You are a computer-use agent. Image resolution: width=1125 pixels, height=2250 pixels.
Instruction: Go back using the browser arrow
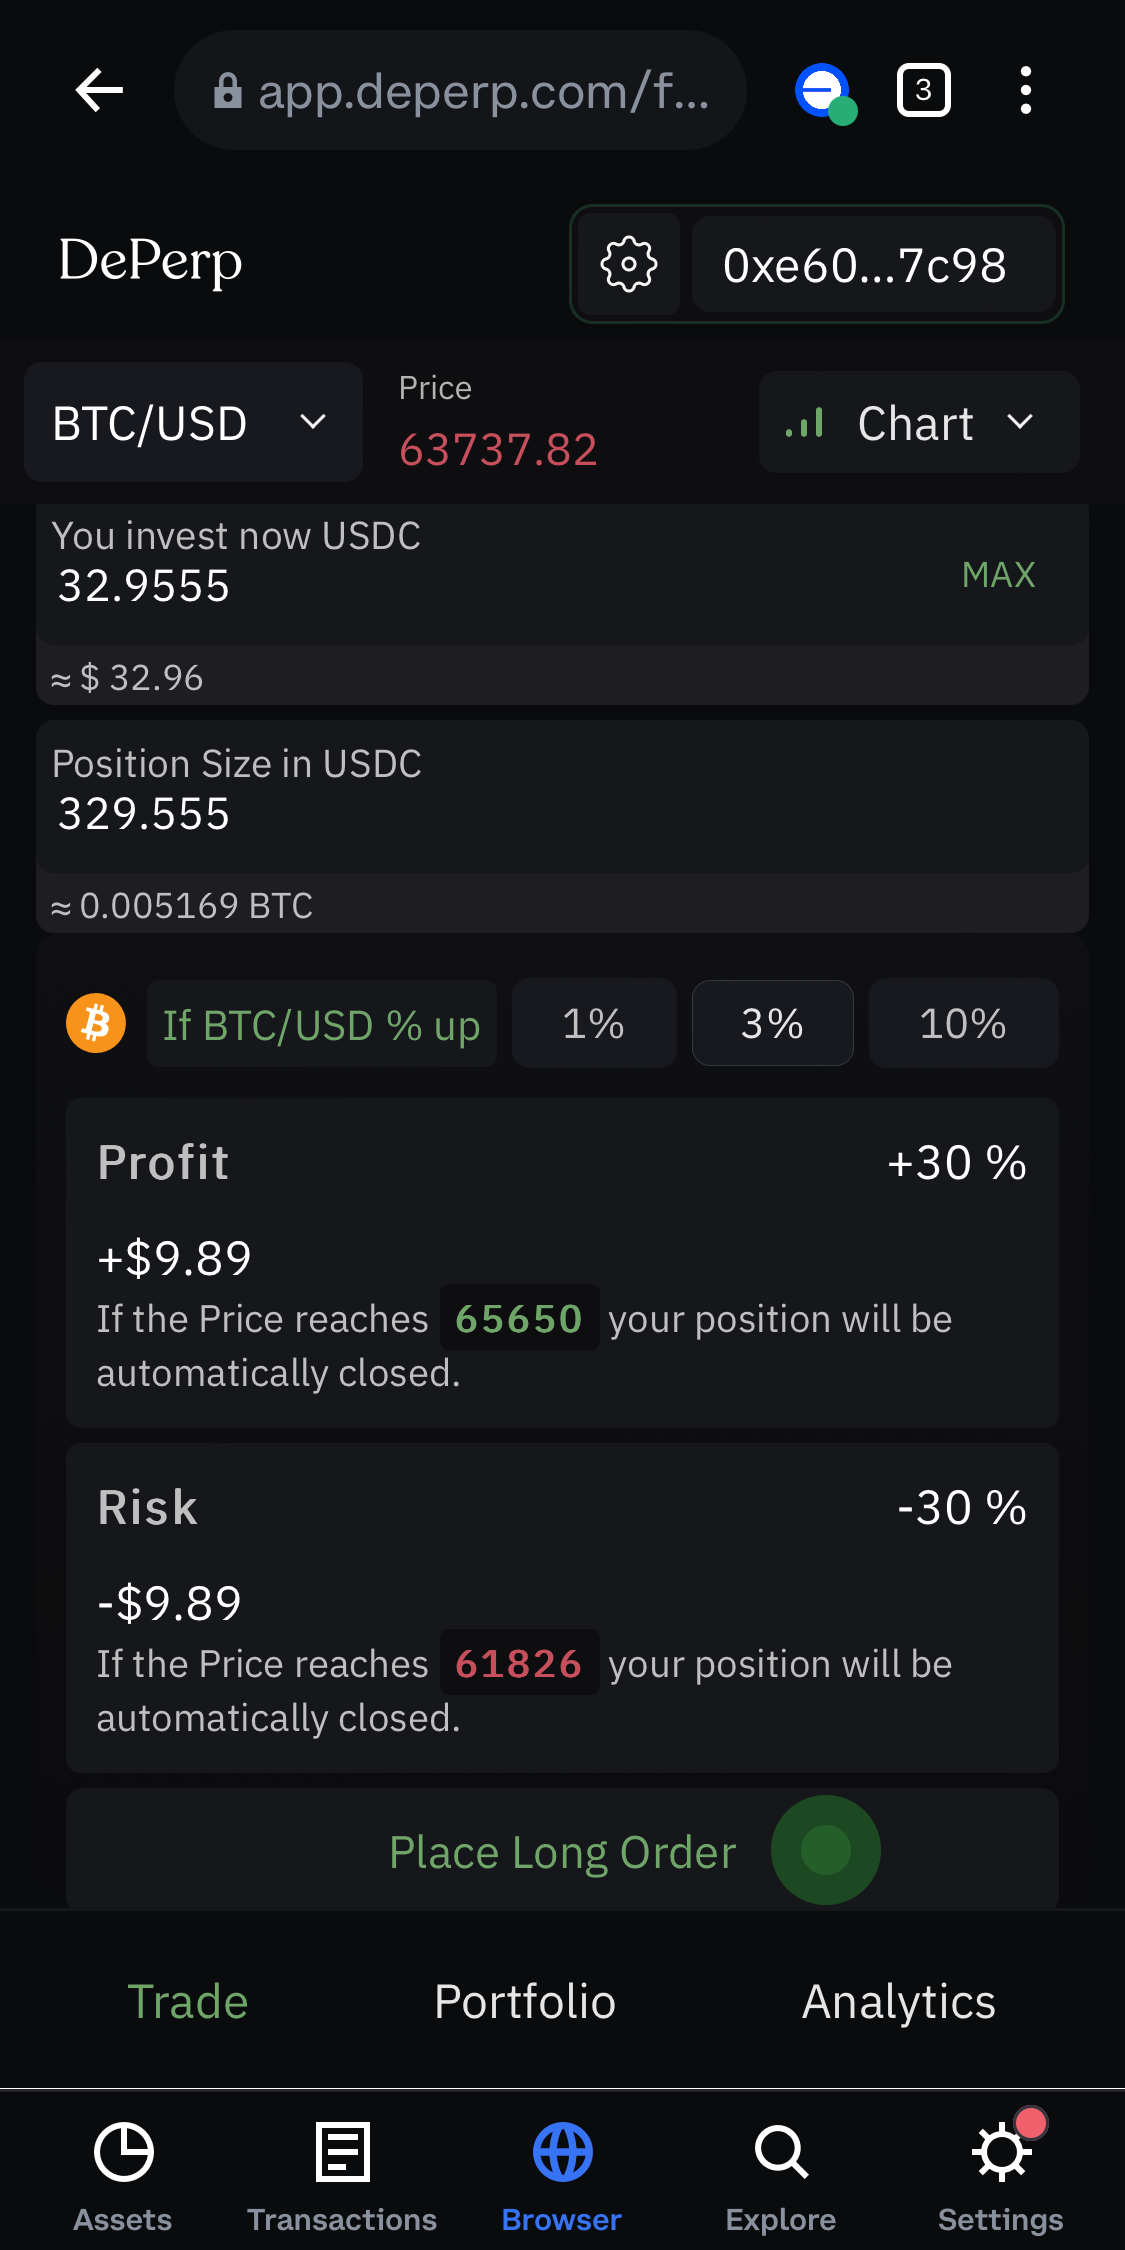99,91
